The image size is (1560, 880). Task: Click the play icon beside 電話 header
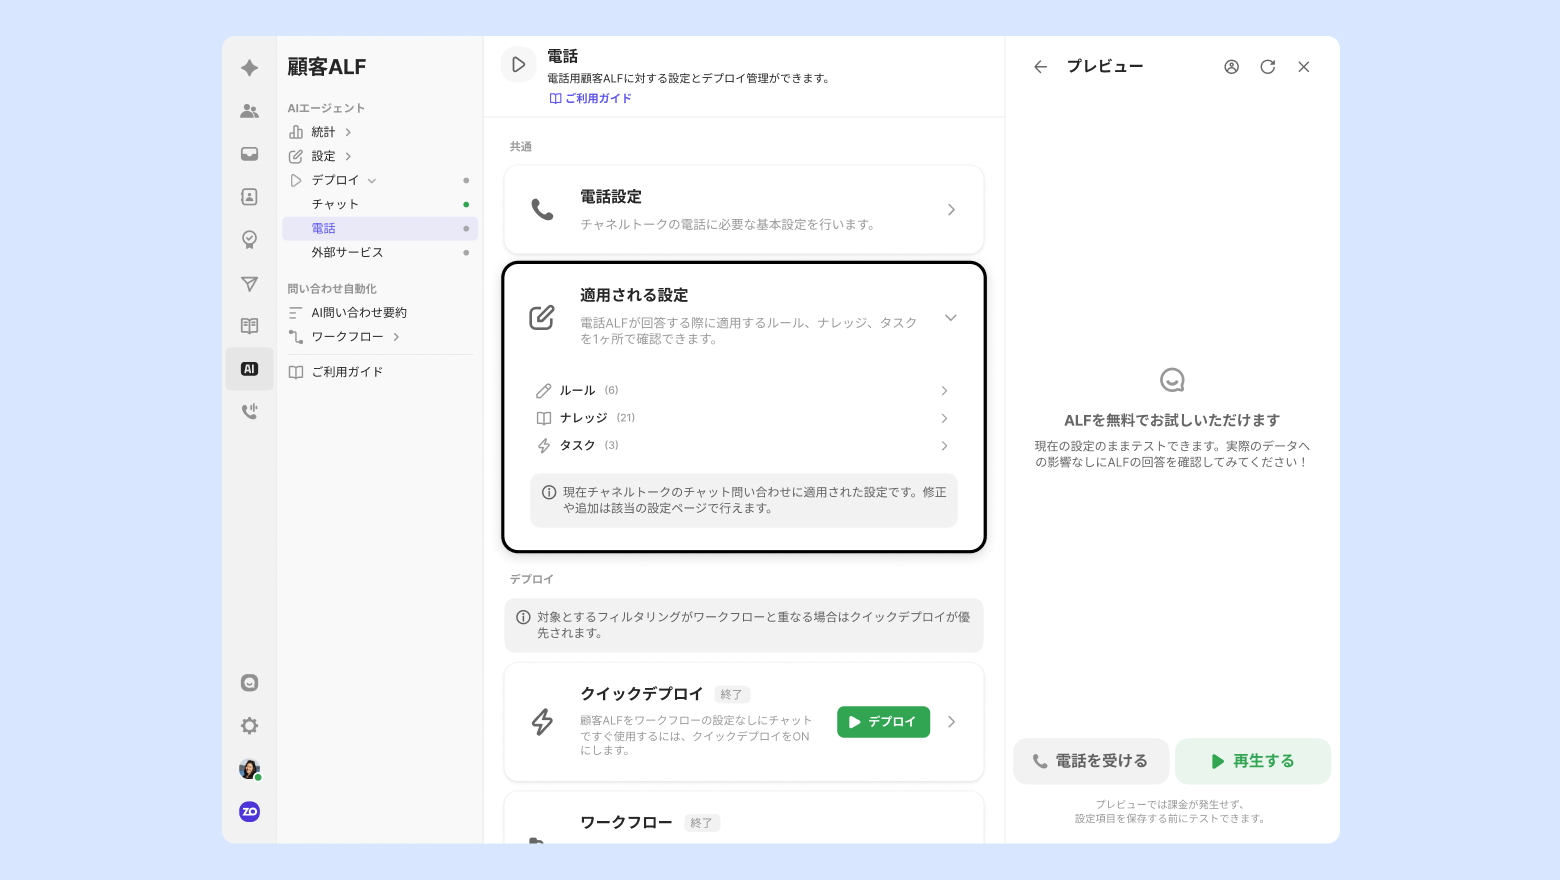tap(518, 64)
